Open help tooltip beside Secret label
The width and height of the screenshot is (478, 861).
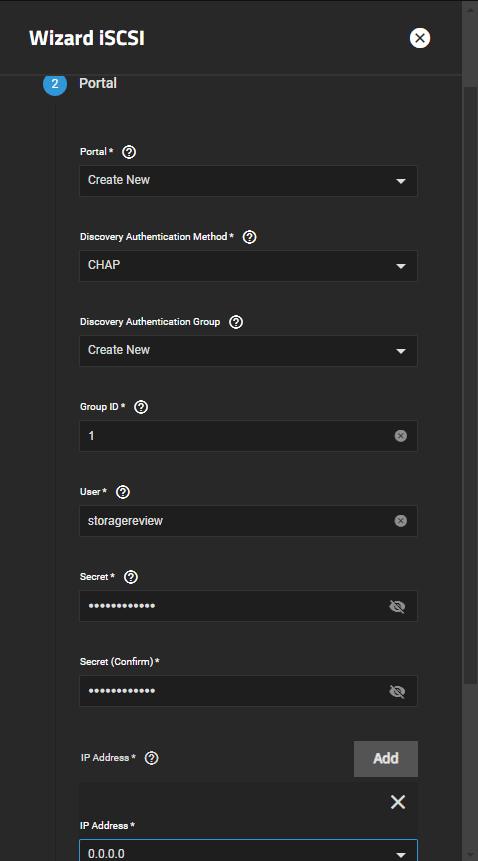[x=131, y=577]
